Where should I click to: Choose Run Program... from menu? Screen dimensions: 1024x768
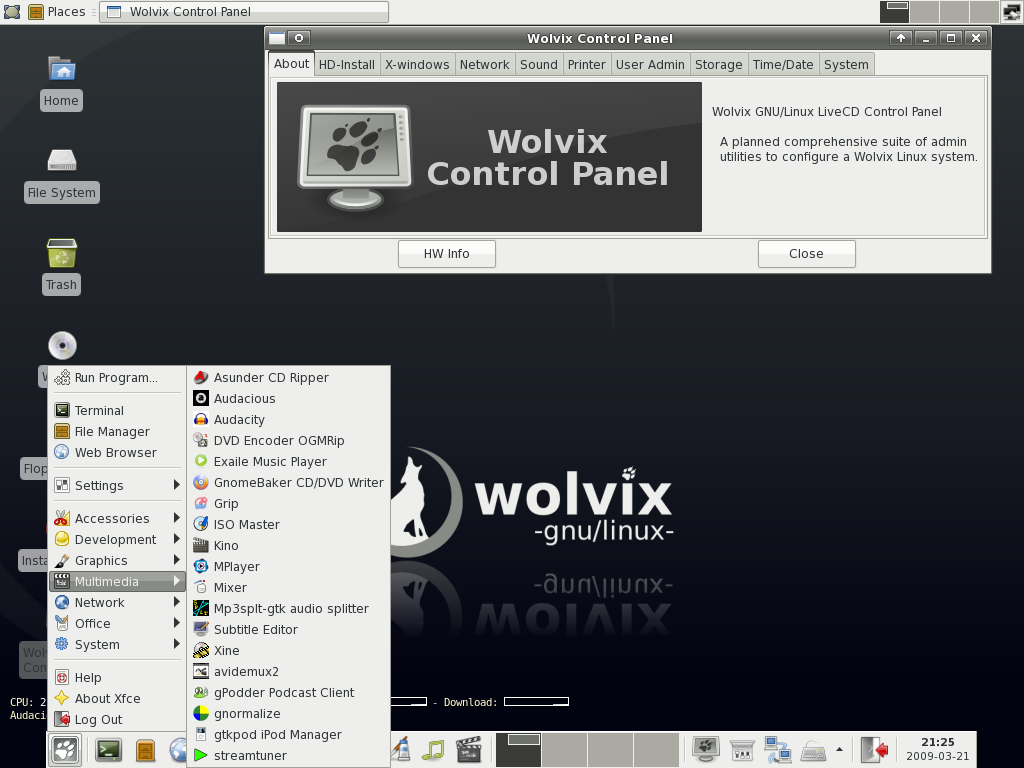[x=118, y=377]
